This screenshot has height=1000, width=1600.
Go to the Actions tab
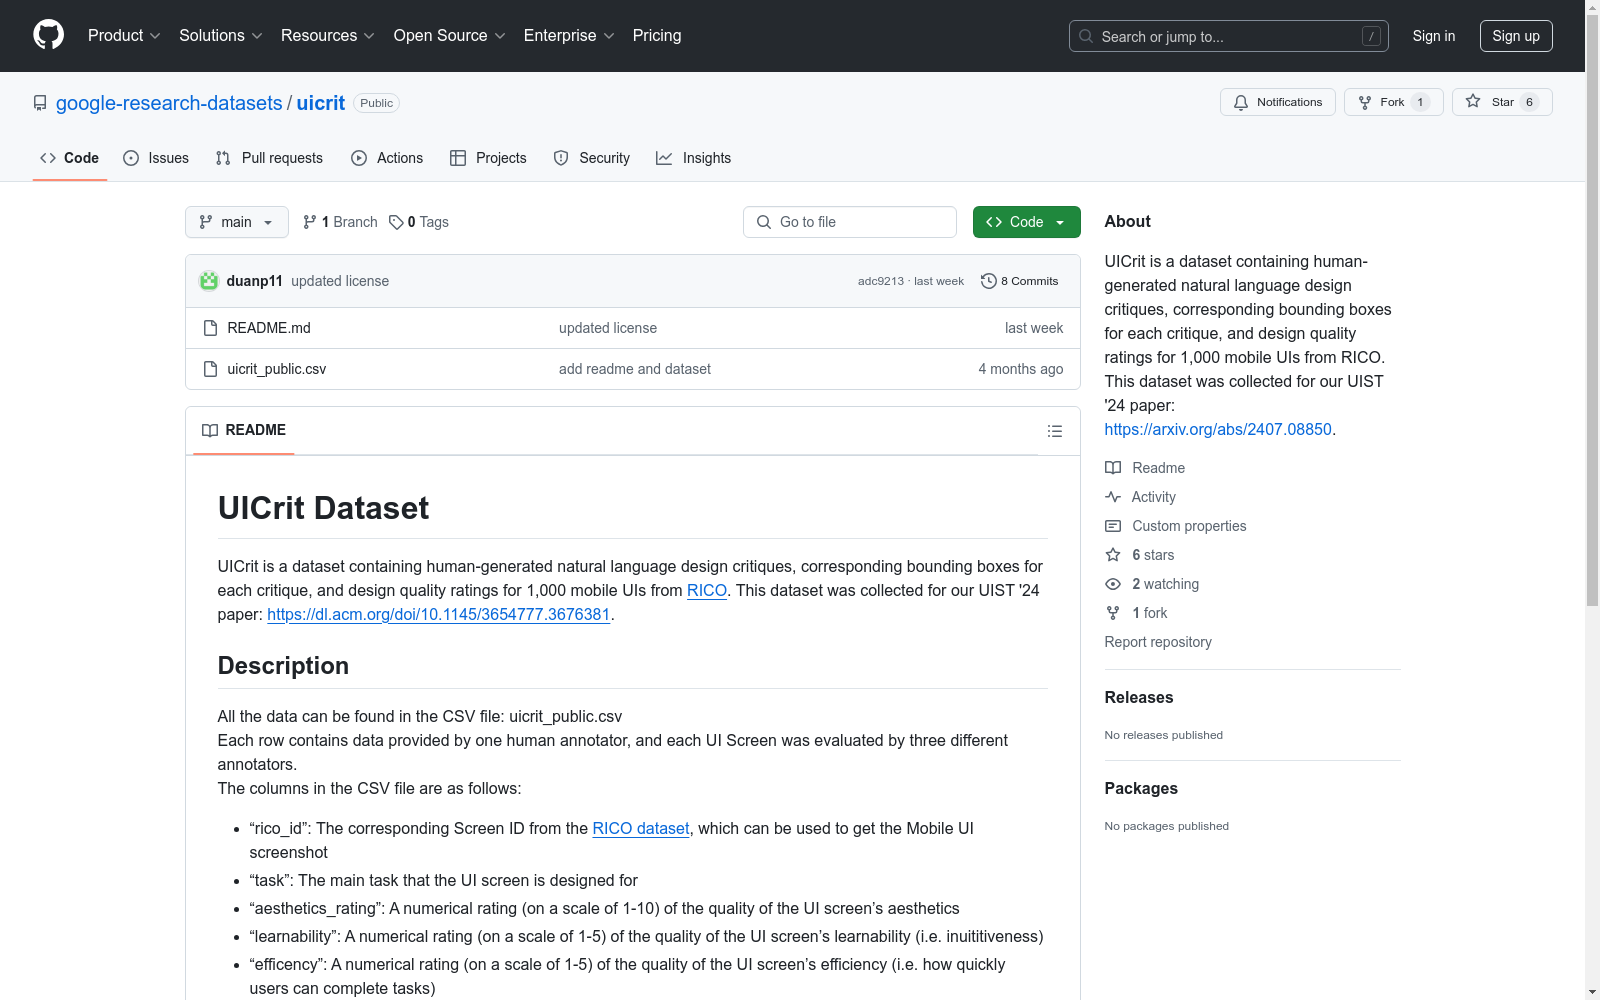(x=387, y=158)
